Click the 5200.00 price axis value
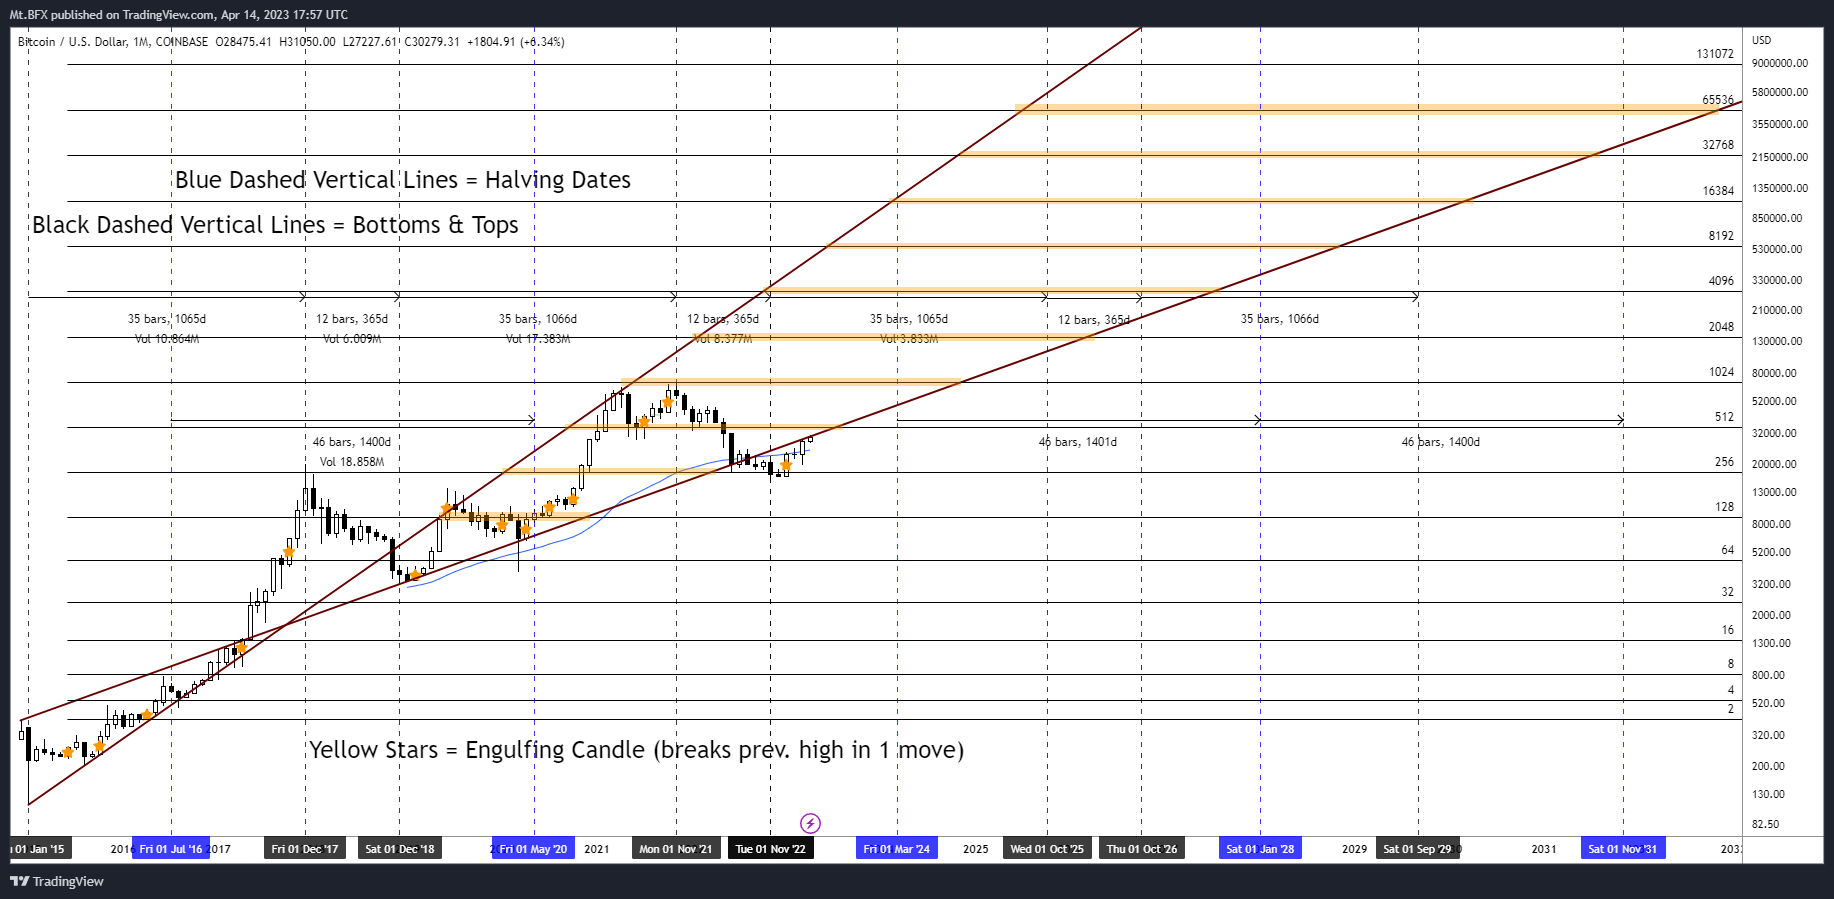1834x899 pixels. point(1771,552)
